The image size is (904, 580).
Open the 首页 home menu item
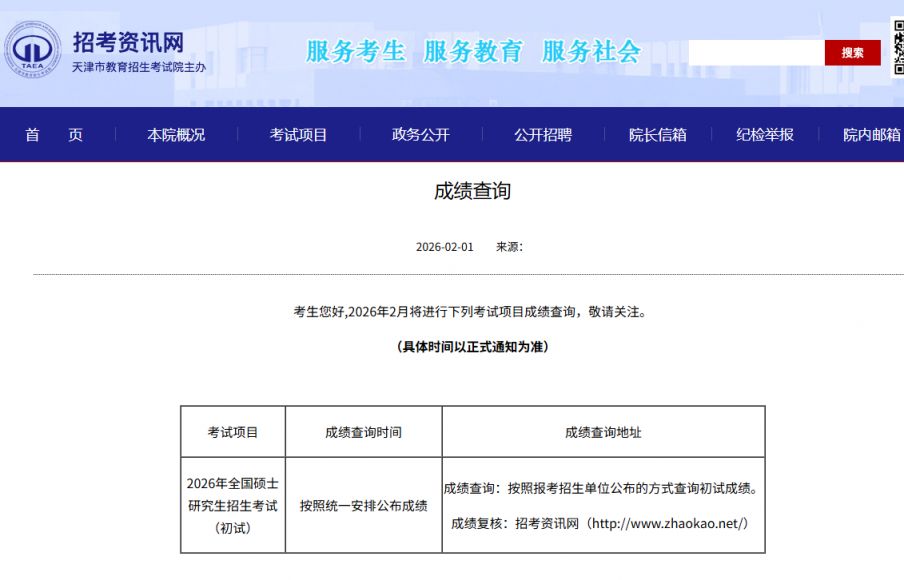tap(54, 135)
